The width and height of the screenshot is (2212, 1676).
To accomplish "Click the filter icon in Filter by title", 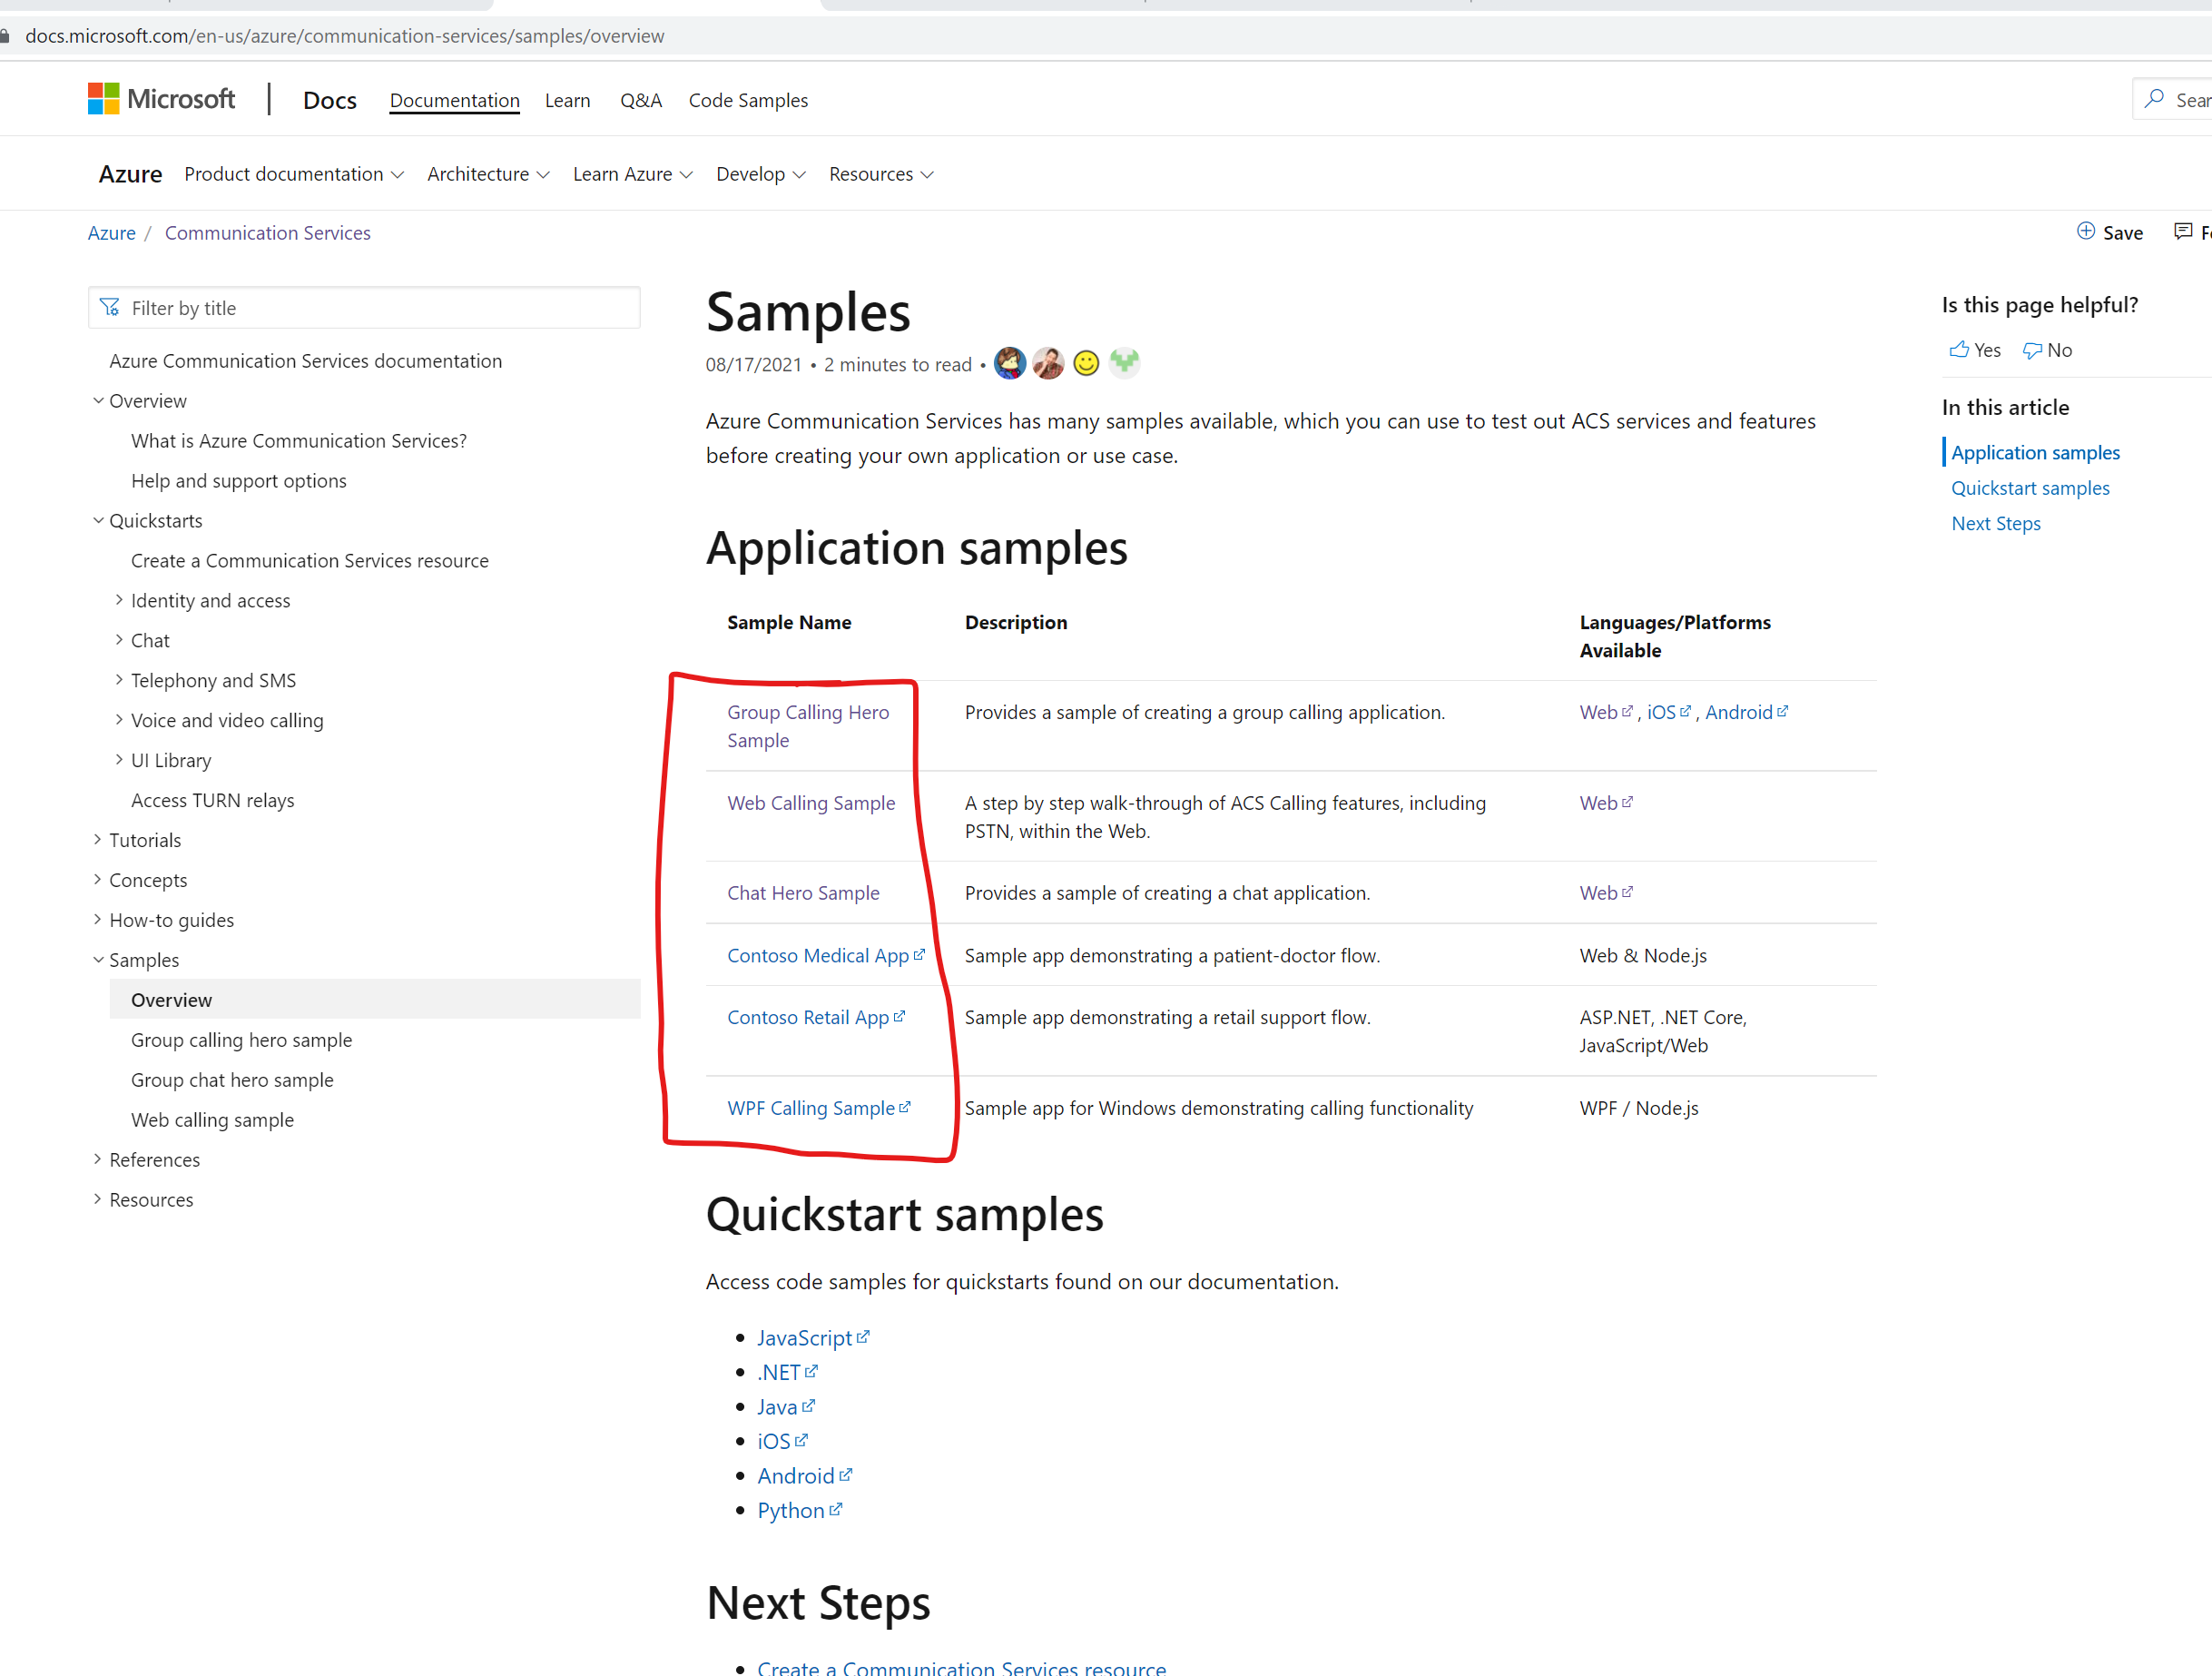I will tap(110, 307).
